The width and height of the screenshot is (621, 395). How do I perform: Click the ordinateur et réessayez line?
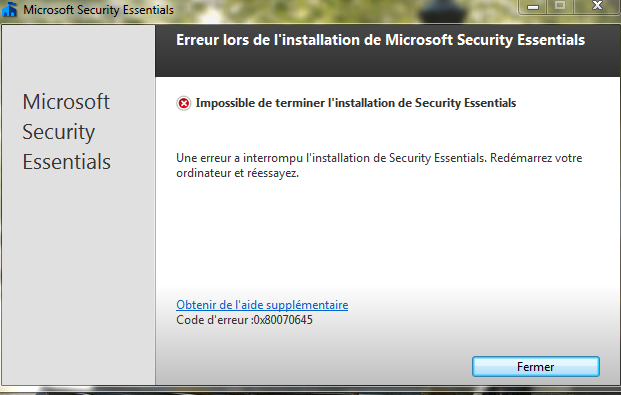pyautogui.click(x=237, y=173)
